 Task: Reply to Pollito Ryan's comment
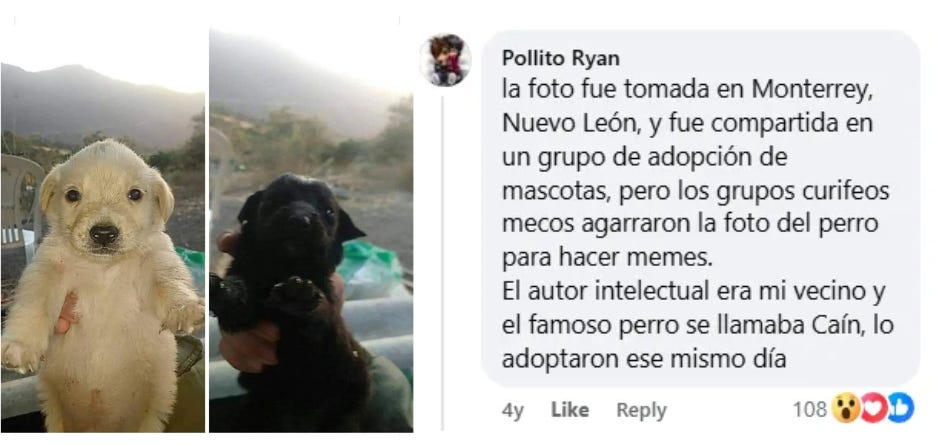click(641, 410)
